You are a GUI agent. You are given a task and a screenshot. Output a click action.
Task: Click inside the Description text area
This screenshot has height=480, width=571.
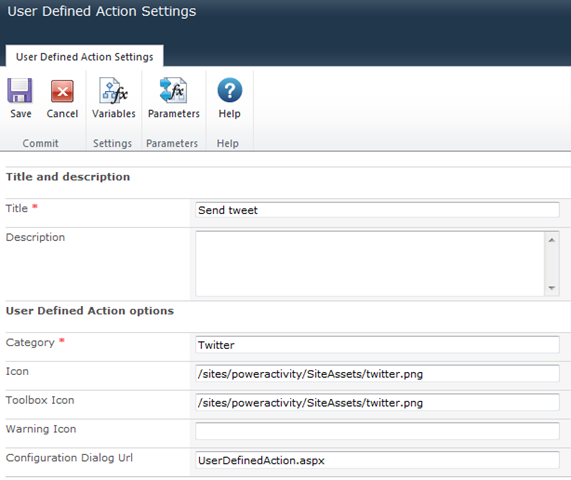(370, 263)
